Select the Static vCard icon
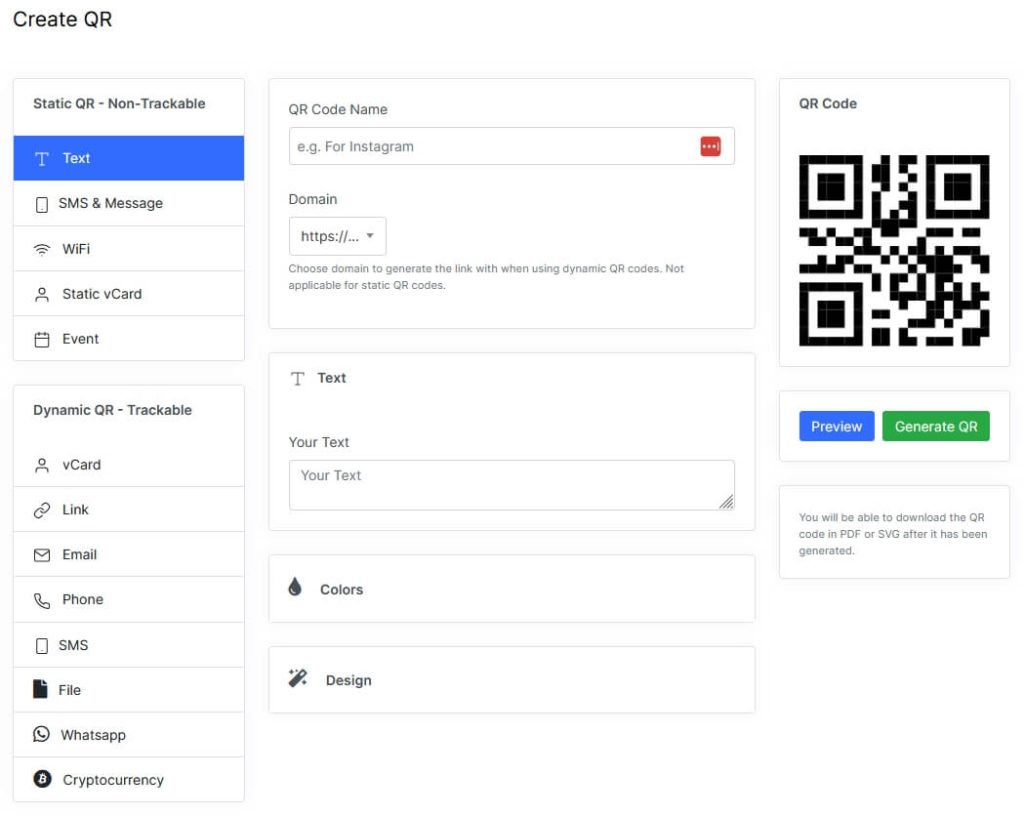The width and height of the screenshot is (1024, 815). click(x=41, y=293)
